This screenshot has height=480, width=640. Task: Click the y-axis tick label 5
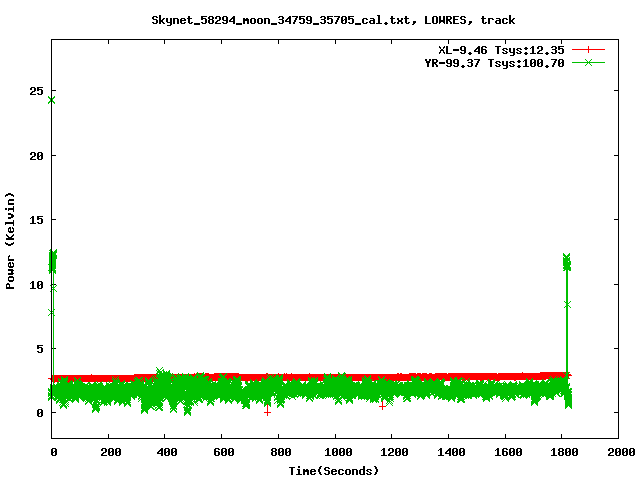[40, 349]
